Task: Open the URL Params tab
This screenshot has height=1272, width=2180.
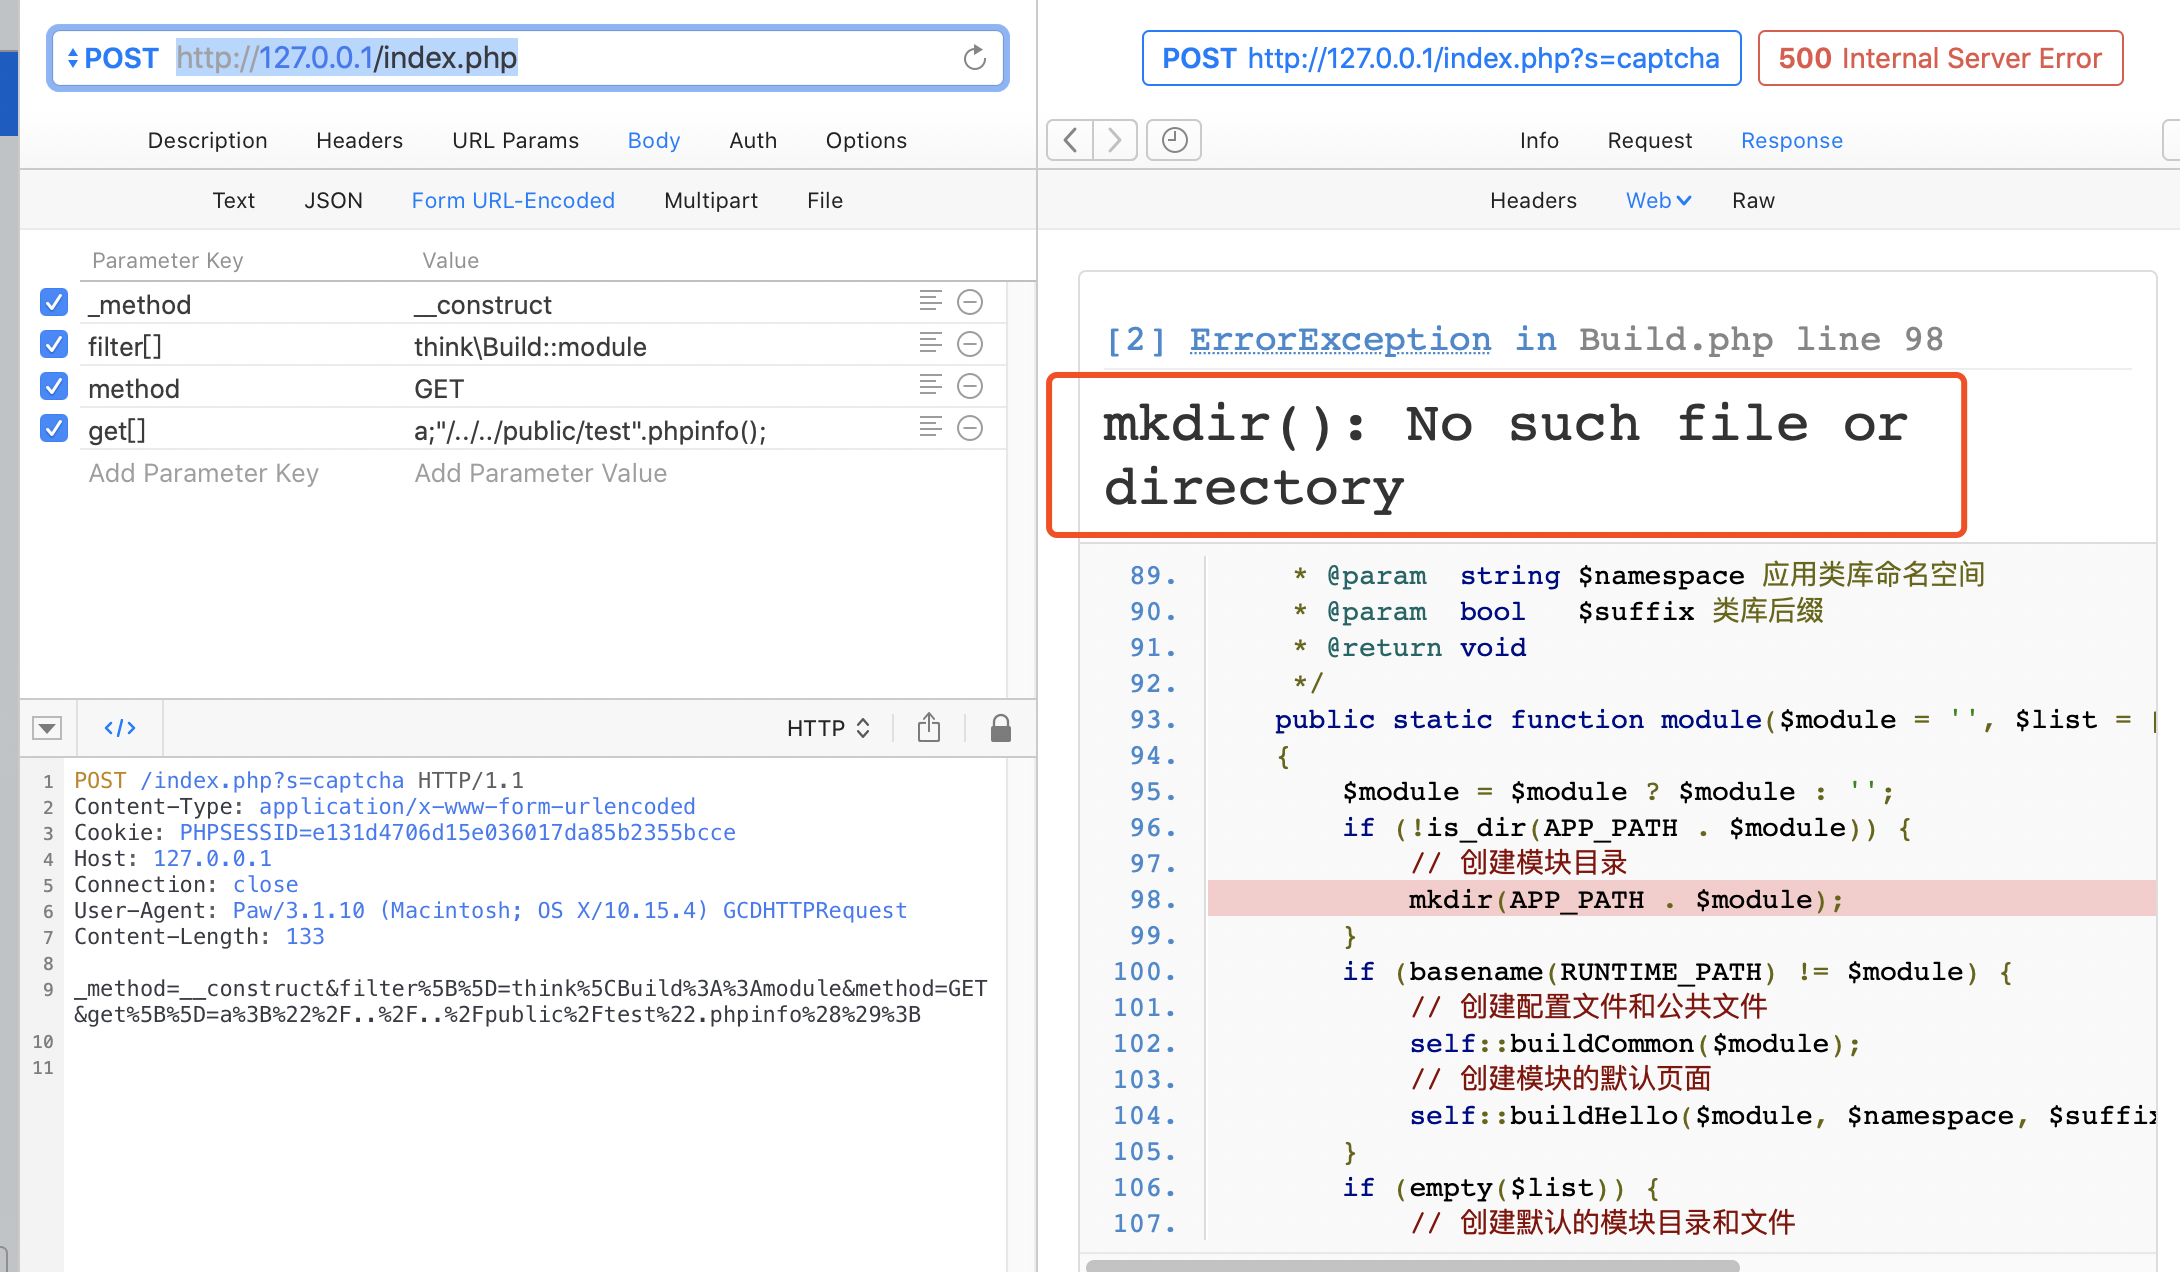Action: (x=515, y=140)
